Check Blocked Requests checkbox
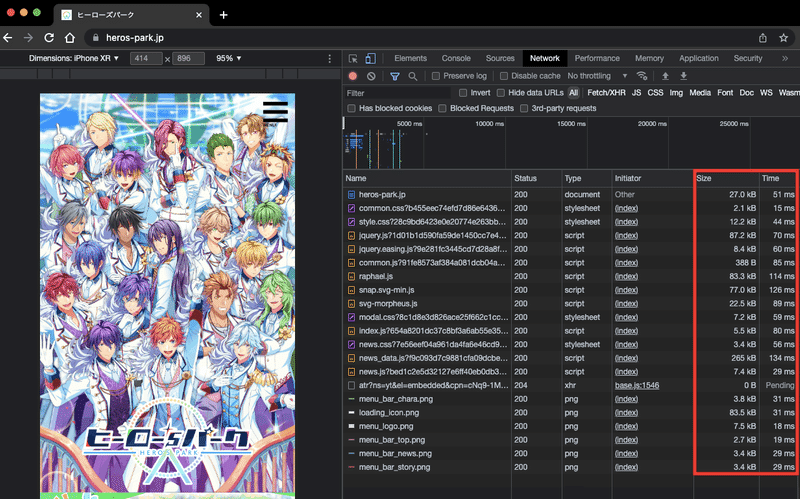Image resolution: width=800 pixels, height=499 pixels. point(442,108)
